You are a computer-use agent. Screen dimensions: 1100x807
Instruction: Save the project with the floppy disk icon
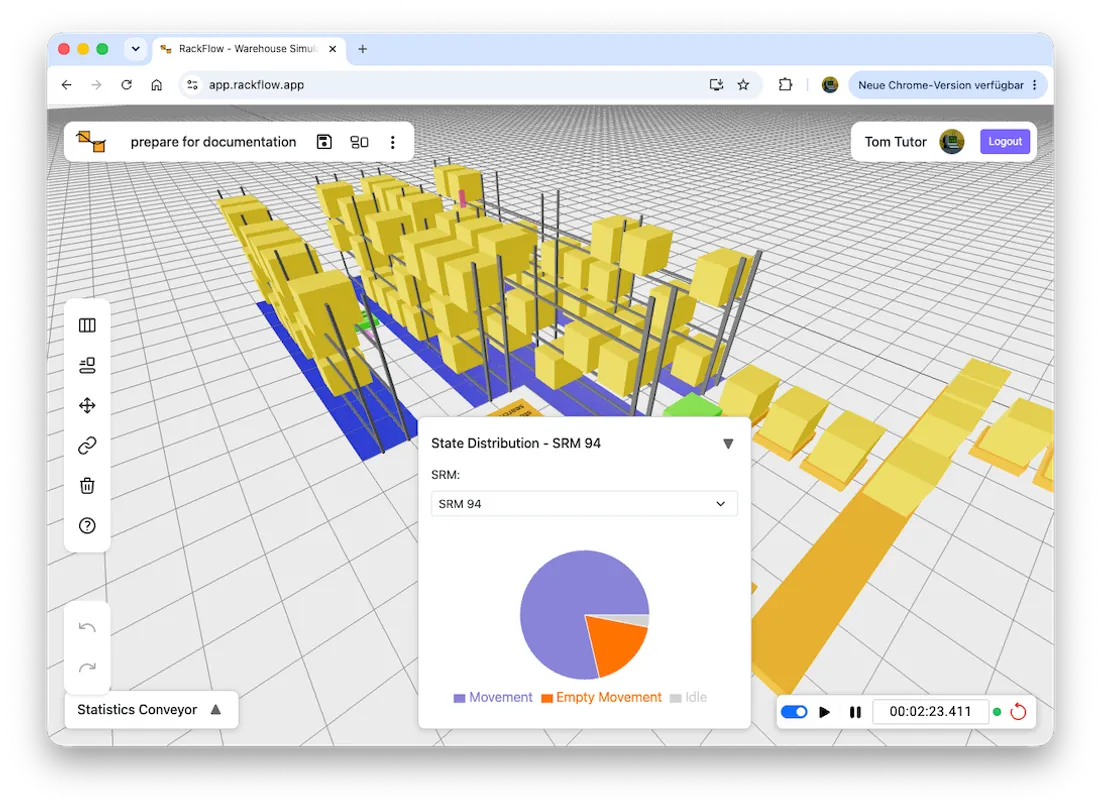[x=324, y=142]
